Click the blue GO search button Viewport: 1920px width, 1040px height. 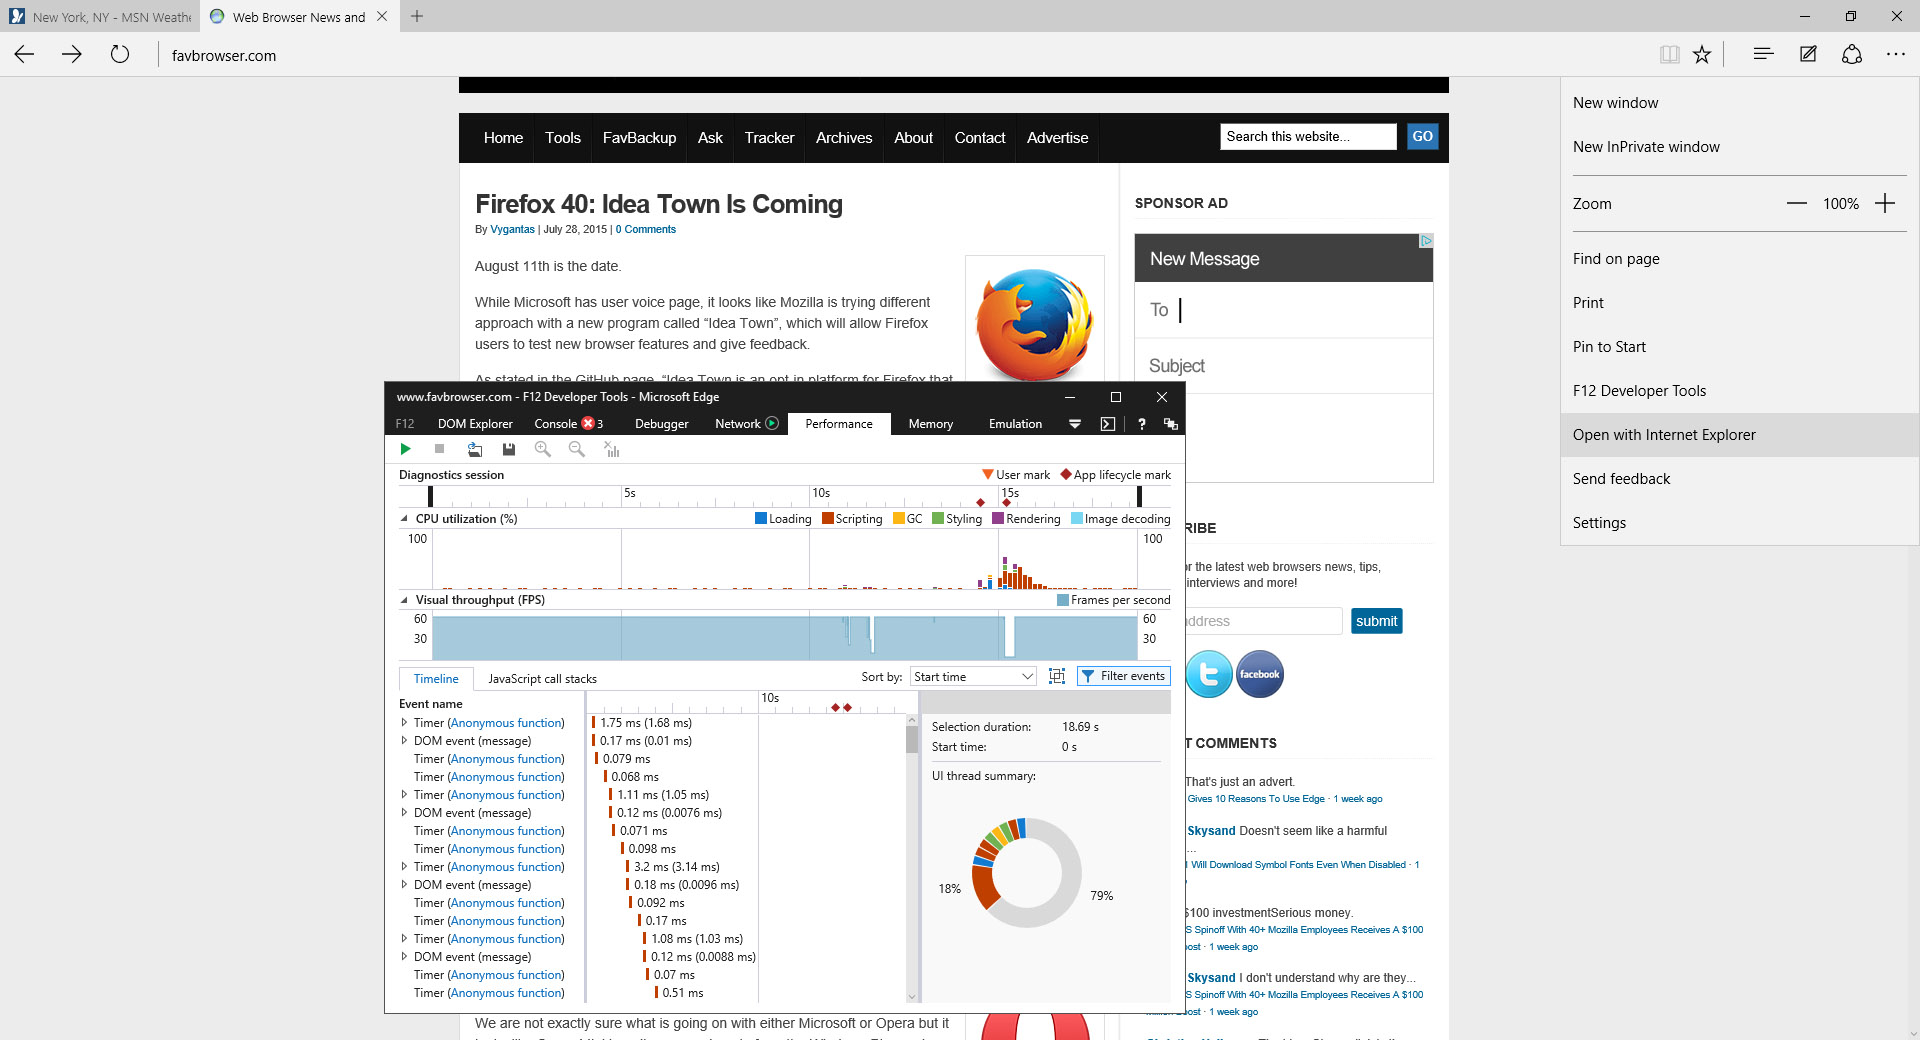pyautogui.click(x=1422, y=137)
